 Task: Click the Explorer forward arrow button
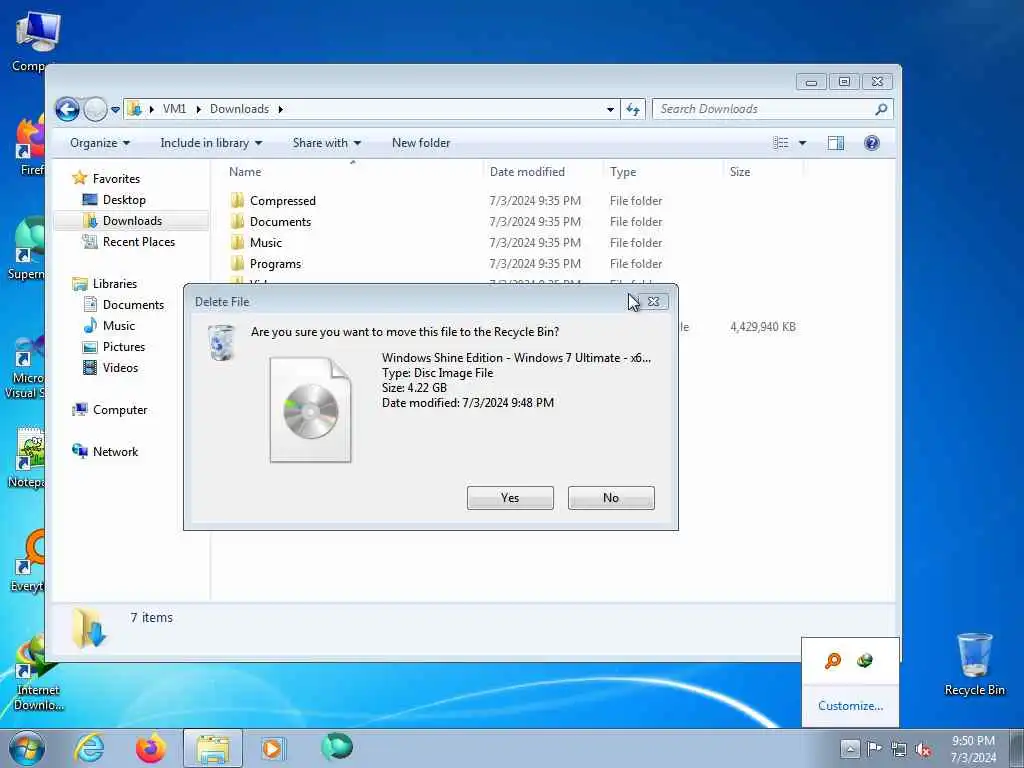coord(95,109)
